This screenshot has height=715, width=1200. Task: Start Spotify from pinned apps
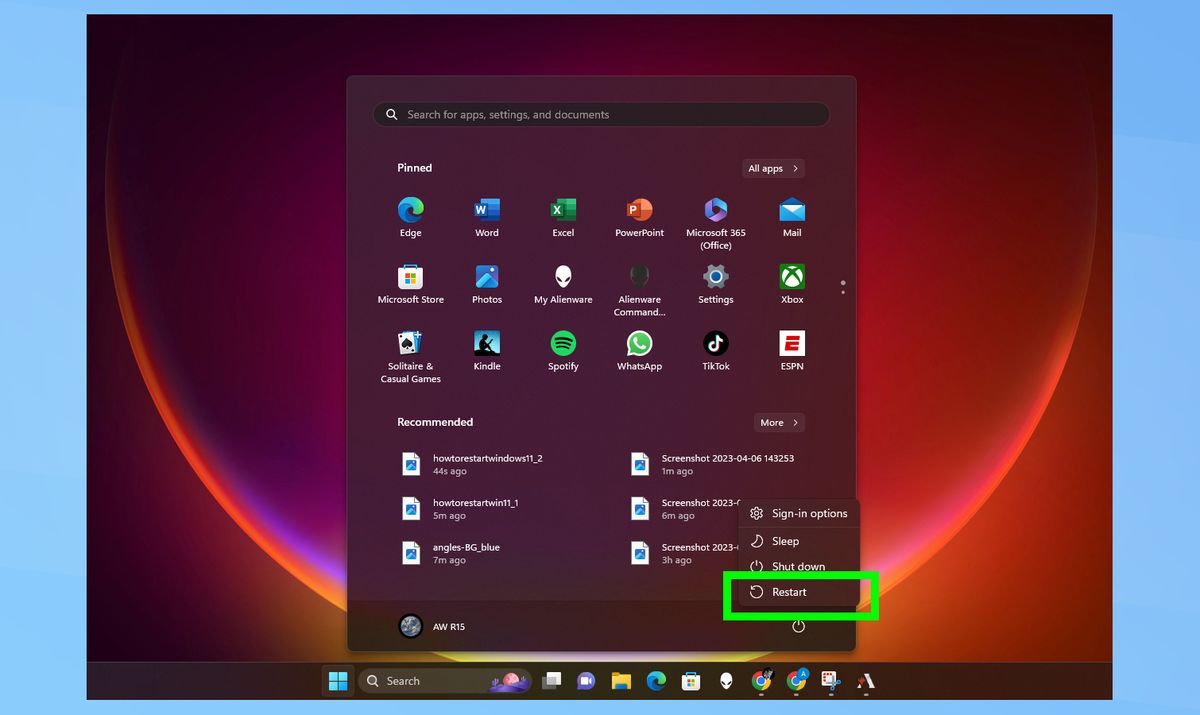562,346
